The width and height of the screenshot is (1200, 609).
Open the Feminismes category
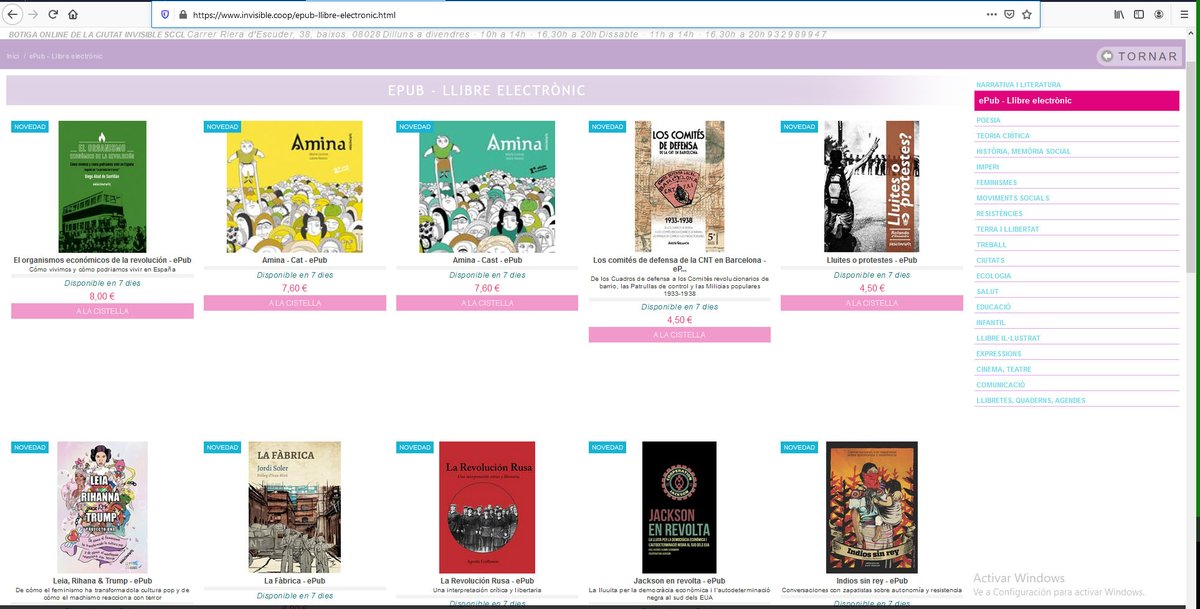[996, 182]
